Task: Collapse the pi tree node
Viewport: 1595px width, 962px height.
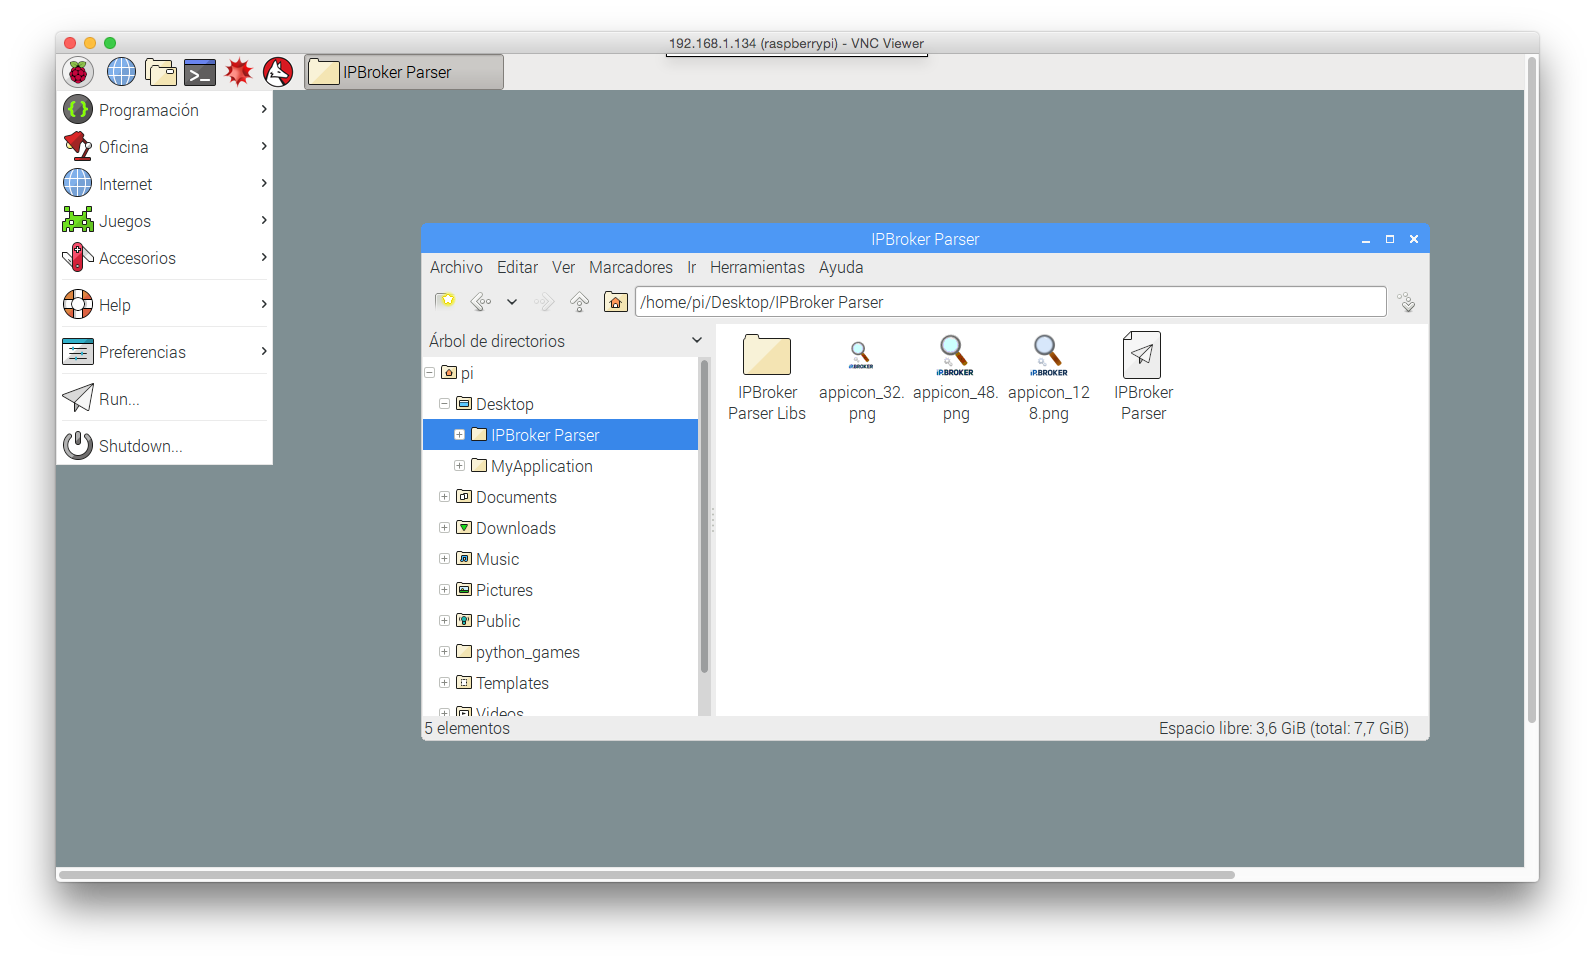Action: click(430, 372)
